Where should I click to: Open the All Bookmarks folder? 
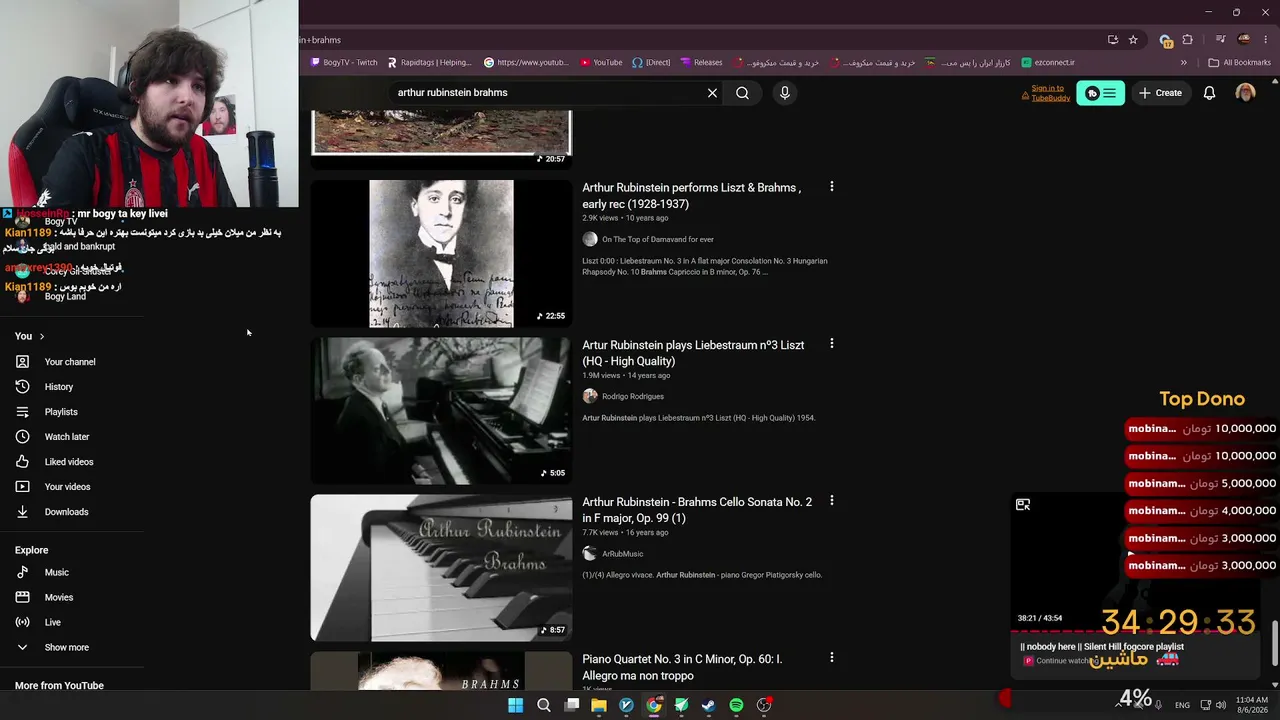[x=1240, y=62]
